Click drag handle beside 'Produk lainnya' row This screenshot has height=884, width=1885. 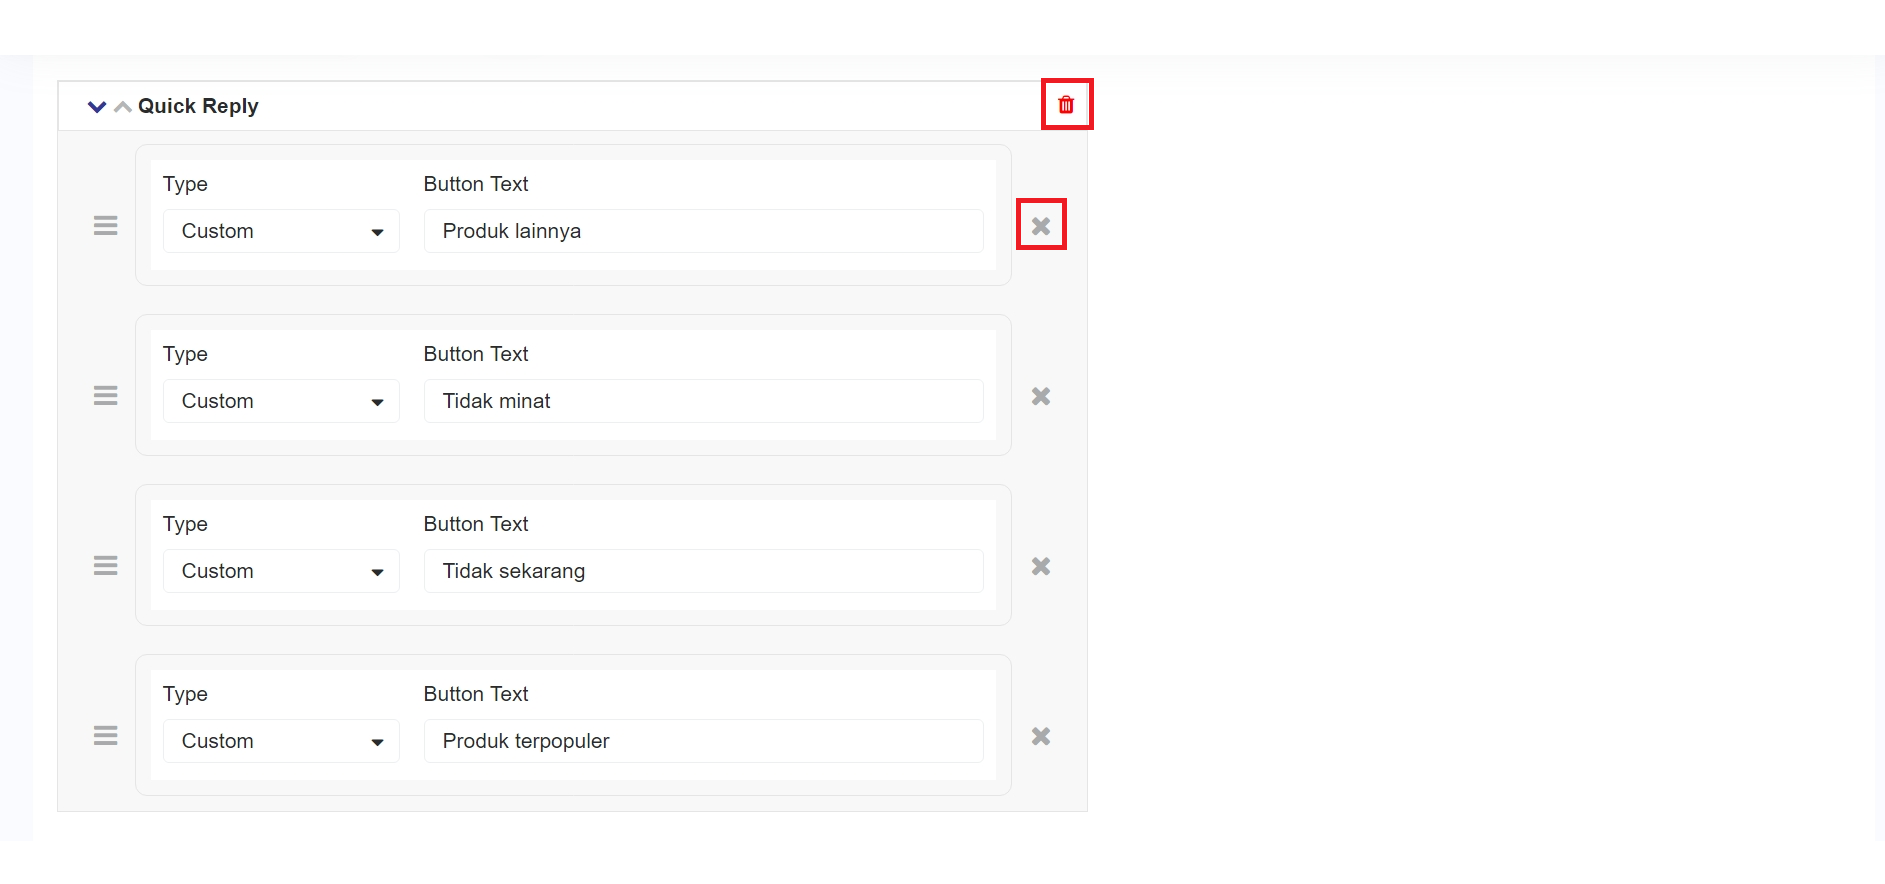pyautogui.click(x=105, y=226)
